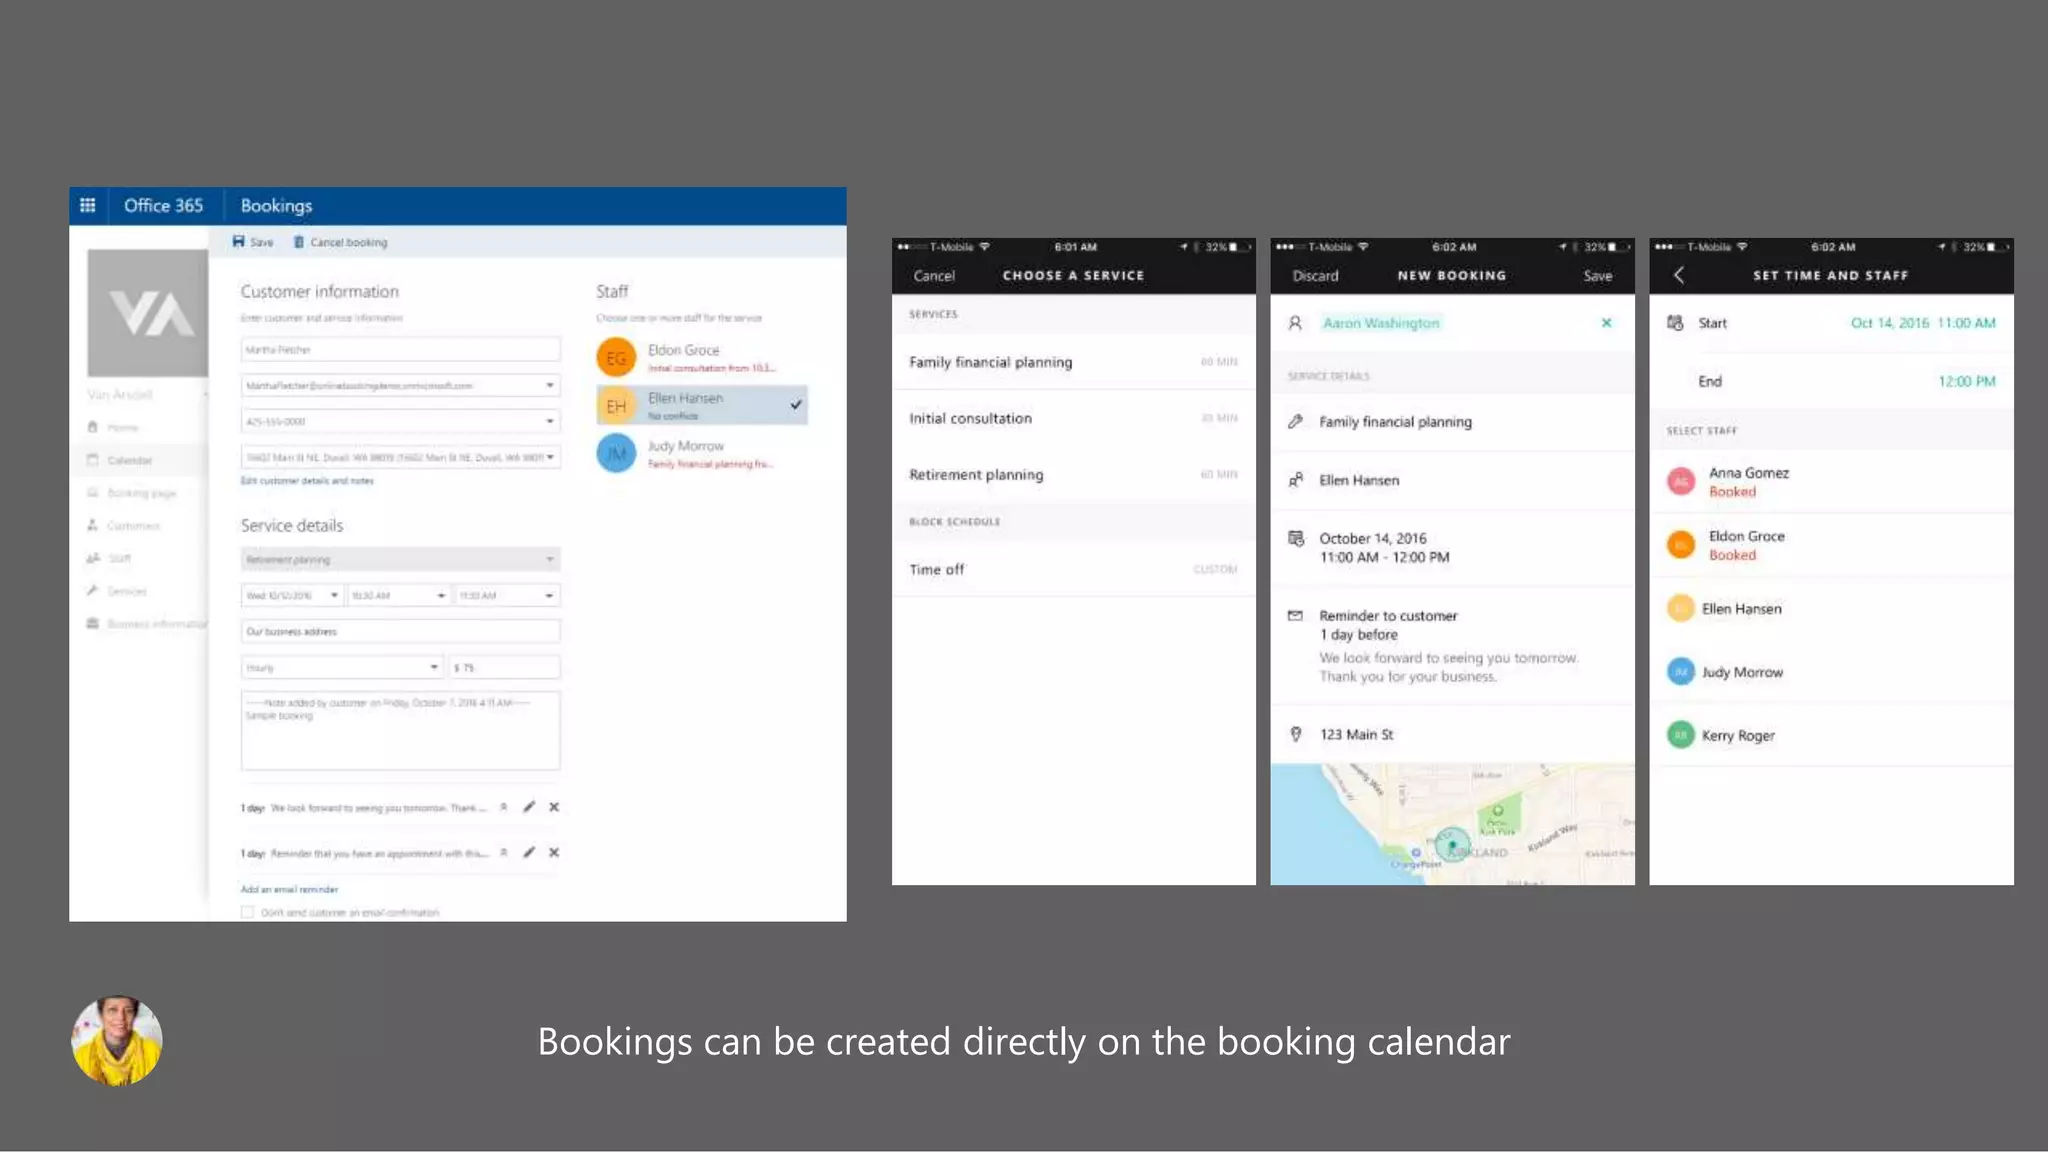The image size is (2048, 1152).
Task: Open the Kirkland map thumbnail
Action: click(x=1452, y=824)
